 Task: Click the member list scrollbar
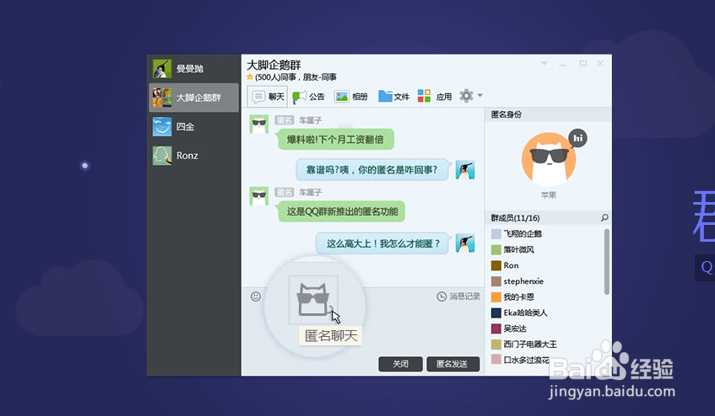pyautogui.click(x=606, y=262)
